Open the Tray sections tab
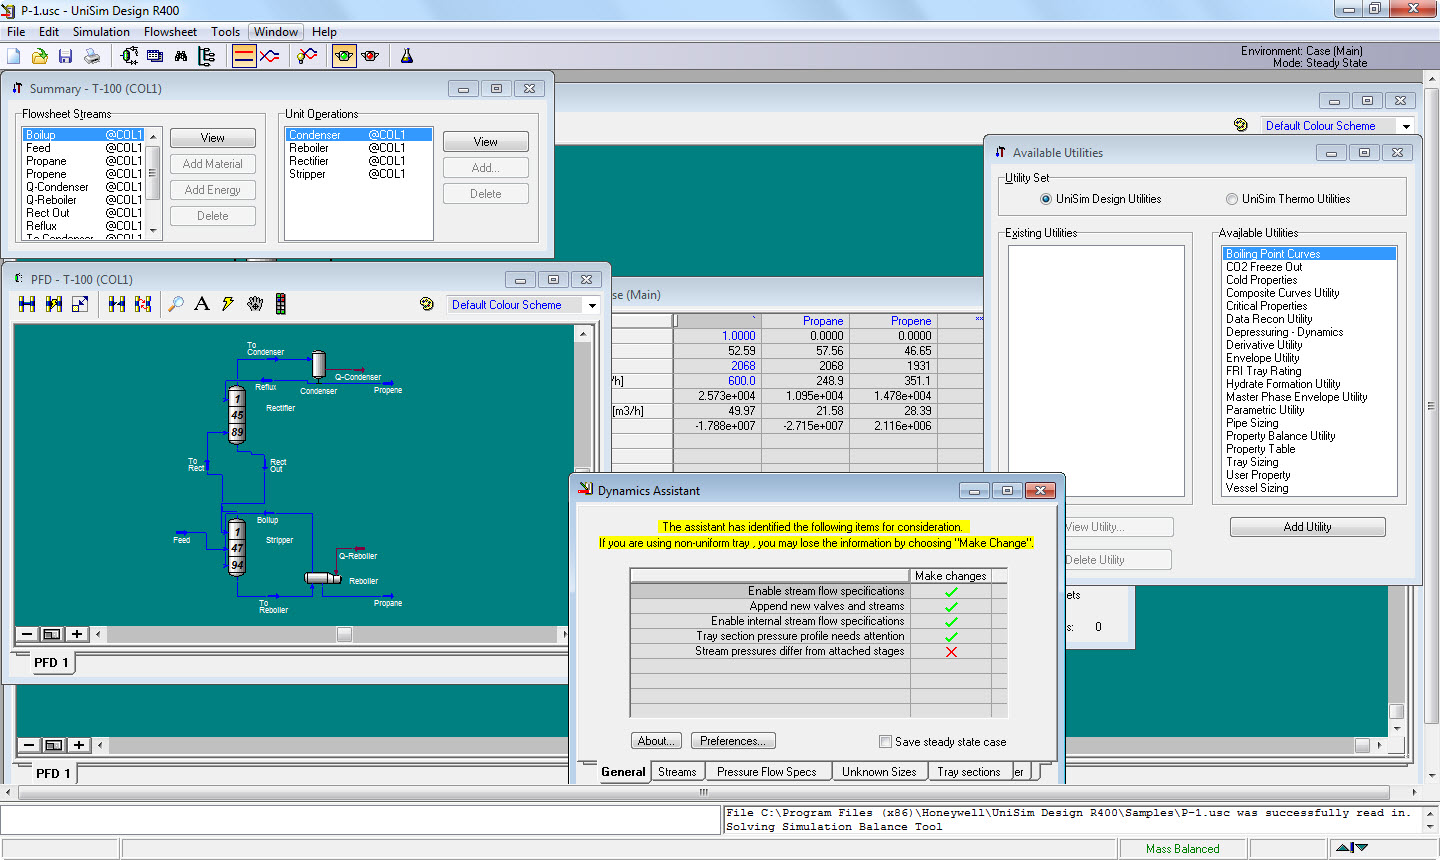The width and height of the screenshot is (1440, 860). point(968,772)
